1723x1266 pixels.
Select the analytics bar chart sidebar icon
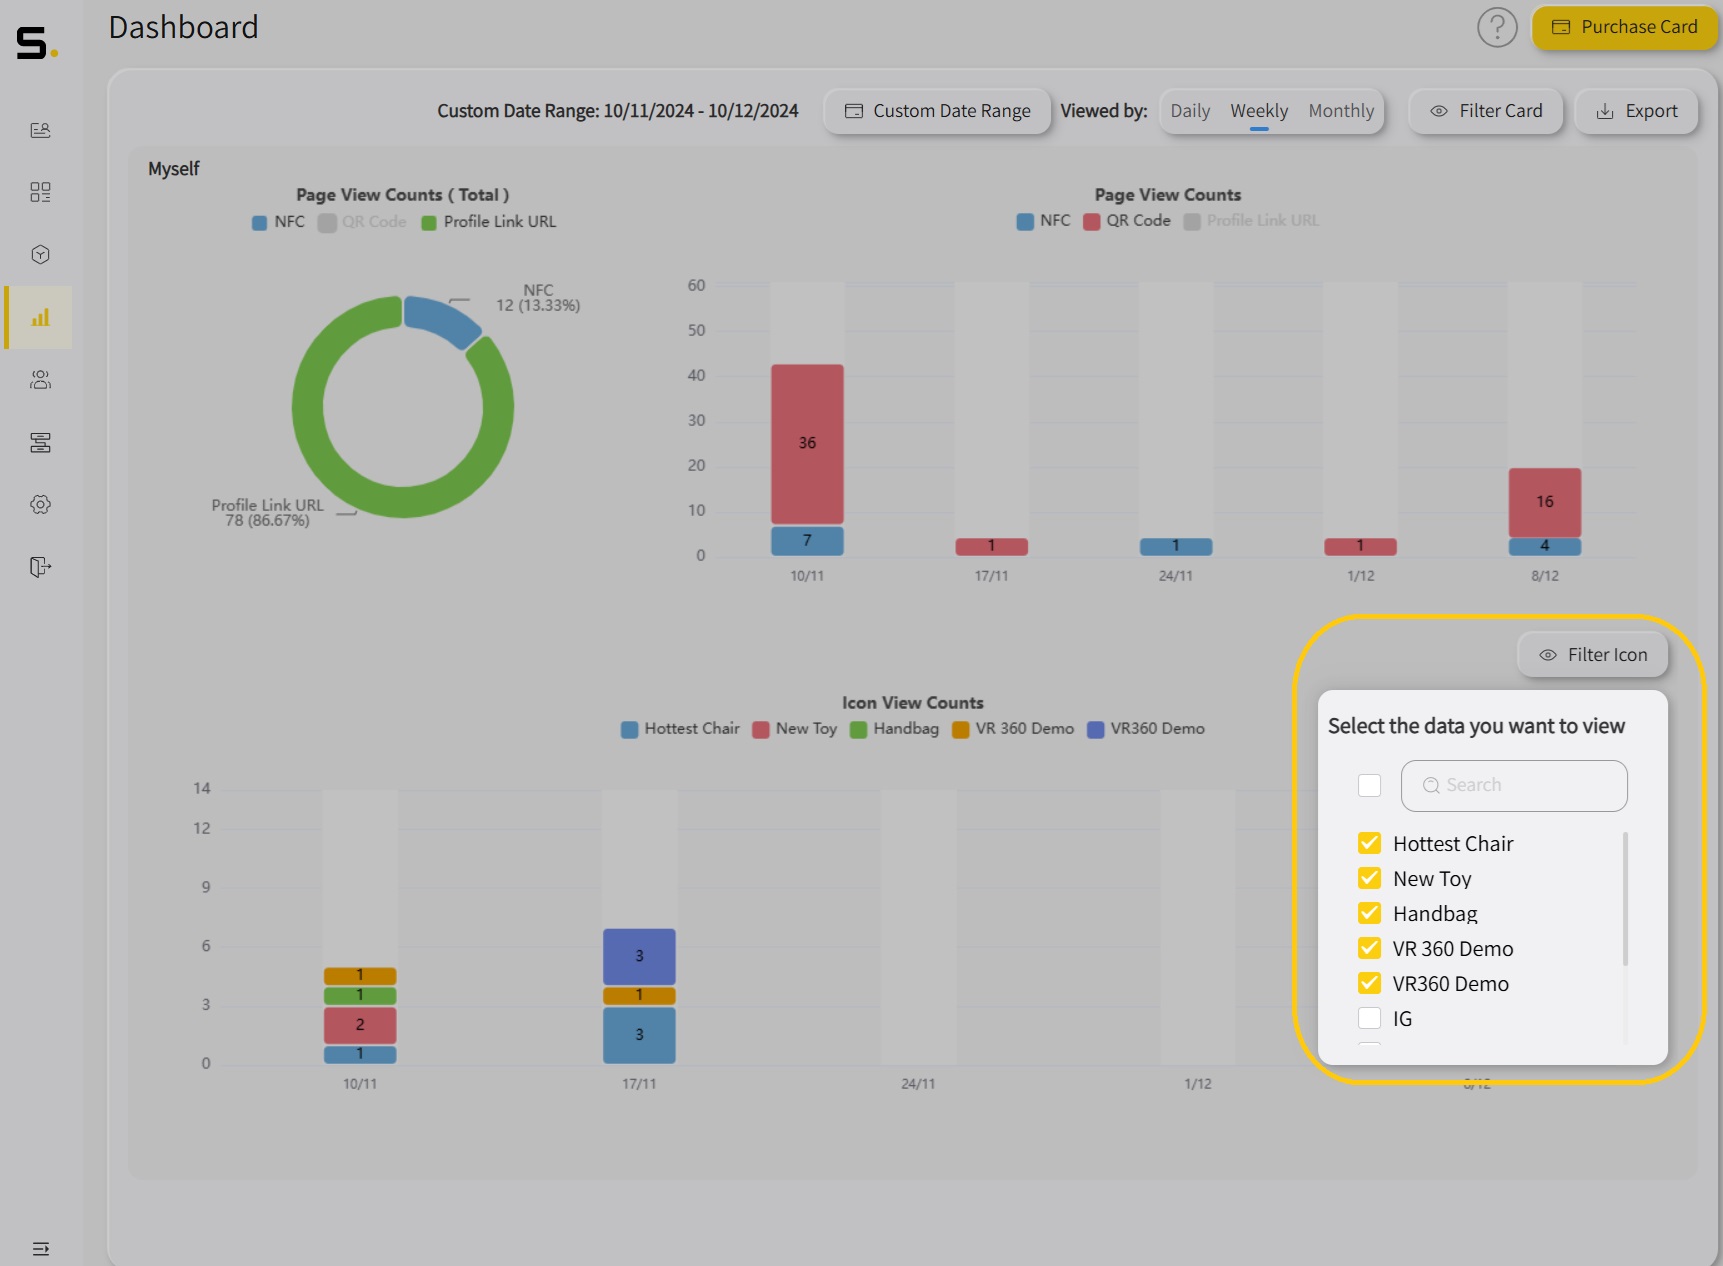pyautogui.click(x=40, y=317)
